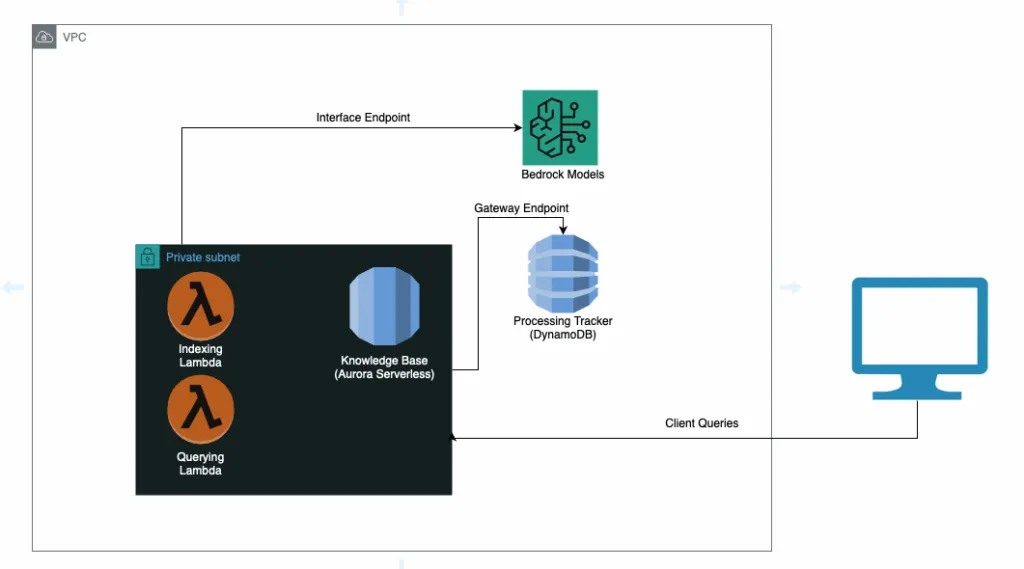Select the Interface Endpoint connector label
Image resolution: width=1024 pixels, height=569 pixels.
tap(363, 118)
